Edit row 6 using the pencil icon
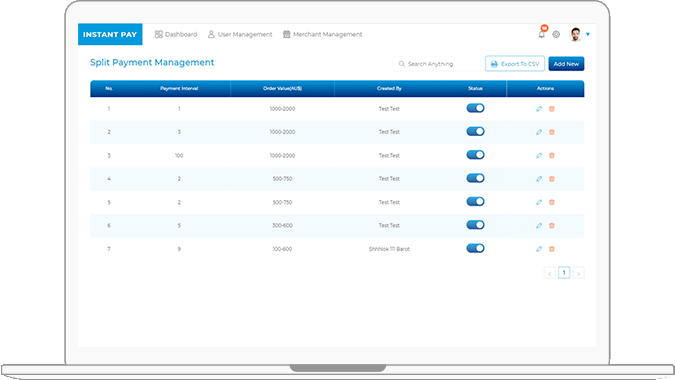This screenshot has width=675, height=380. [539, 226]
